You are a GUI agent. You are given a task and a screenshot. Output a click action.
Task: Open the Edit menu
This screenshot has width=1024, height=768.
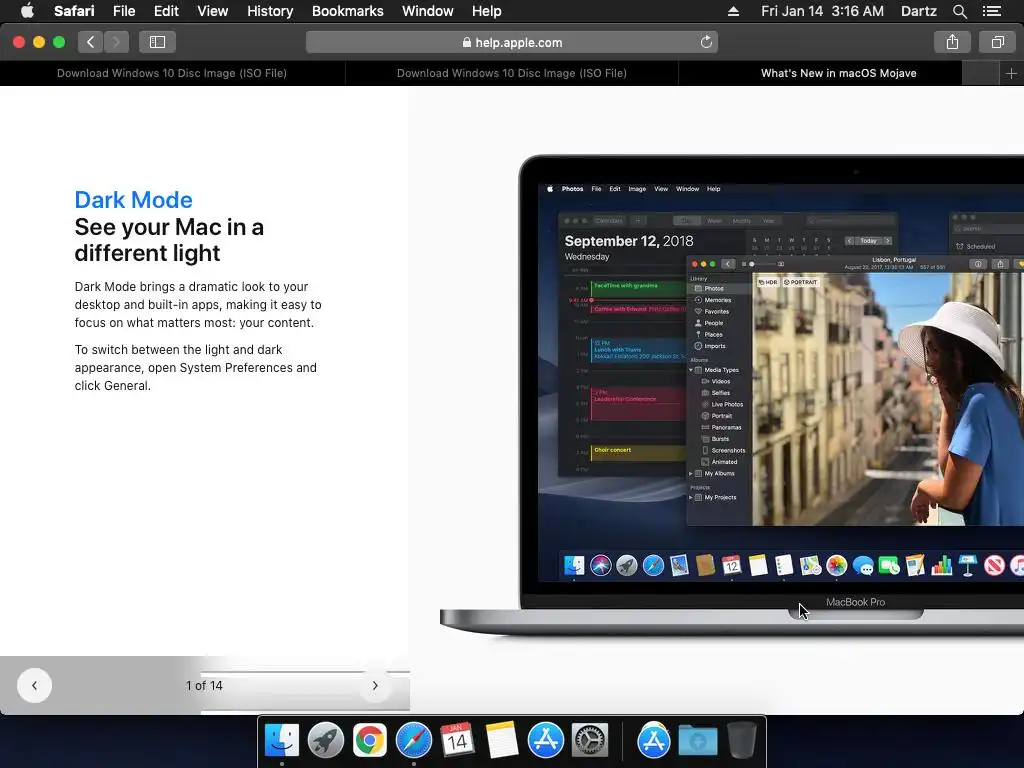coord(166,11)
